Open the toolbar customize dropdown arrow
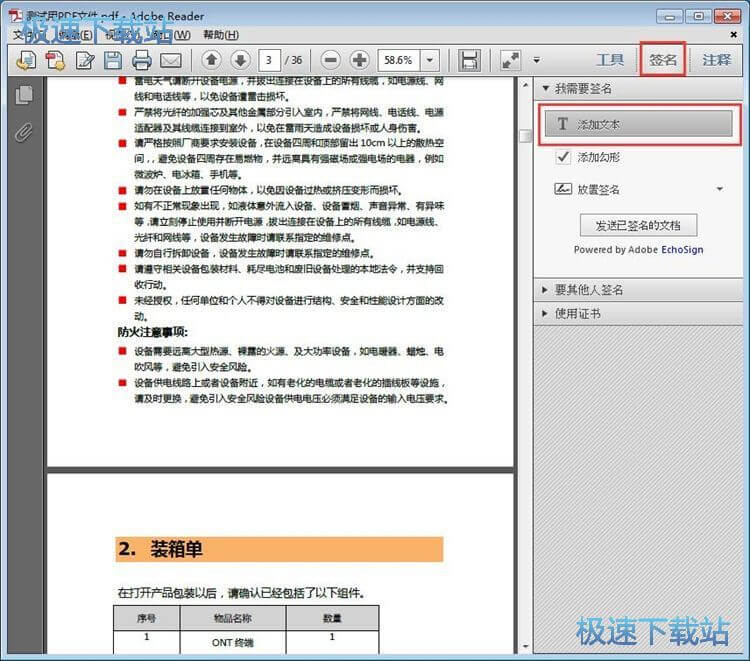 point(537,60)
